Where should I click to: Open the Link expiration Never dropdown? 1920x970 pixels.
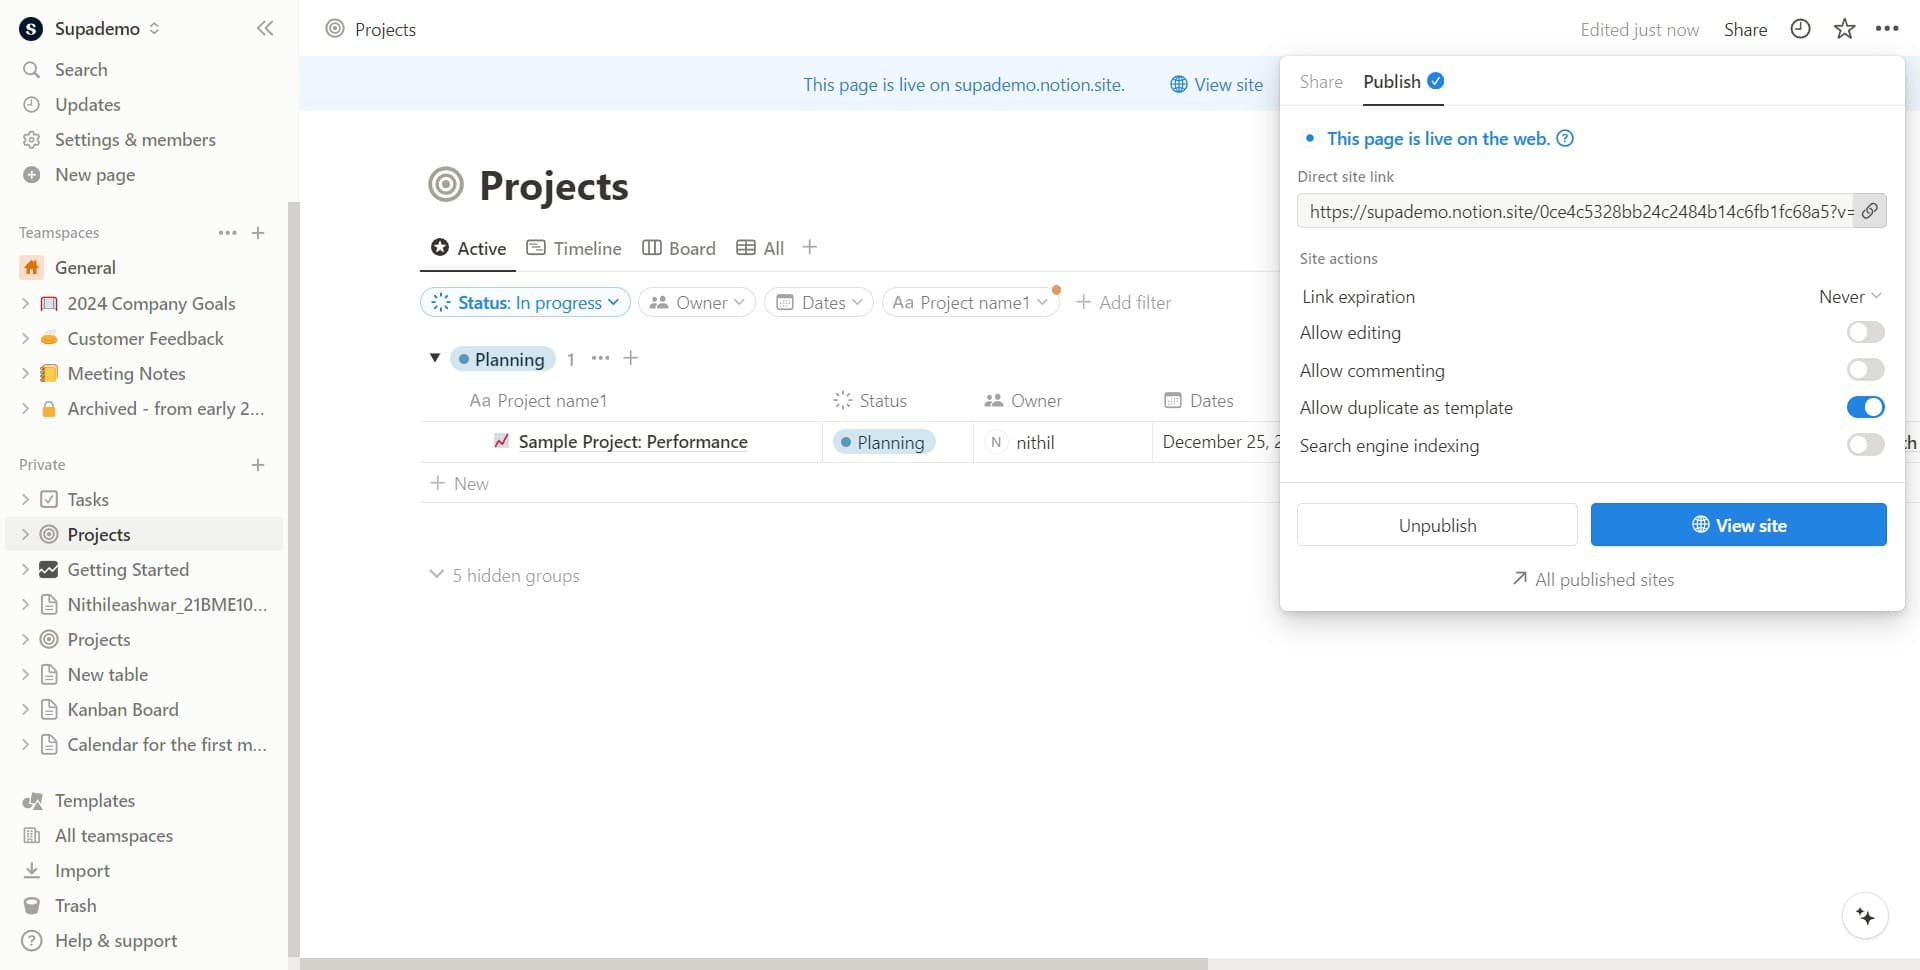[x=1848, y=296]
